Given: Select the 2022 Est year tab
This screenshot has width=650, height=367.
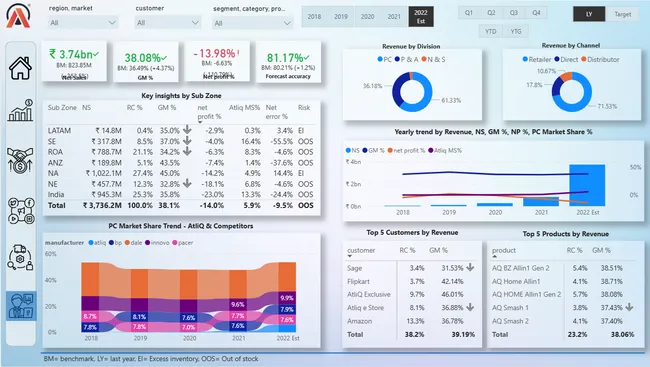Looking at the screenshot, I should pyautogui.click(x=421, y=17).
